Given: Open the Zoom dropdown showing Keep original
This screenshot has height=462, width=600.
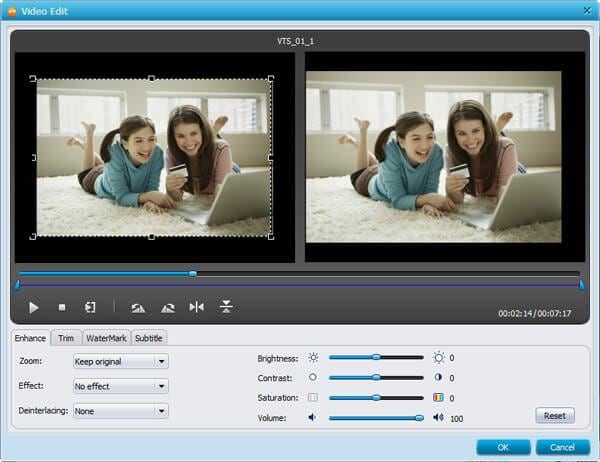Looking at the screenshot, I should [x=121, y=361].
